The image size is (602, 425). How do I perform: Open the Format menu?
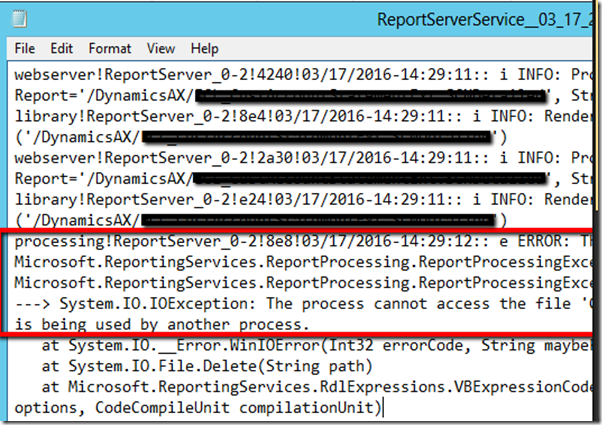click(110, 49)
